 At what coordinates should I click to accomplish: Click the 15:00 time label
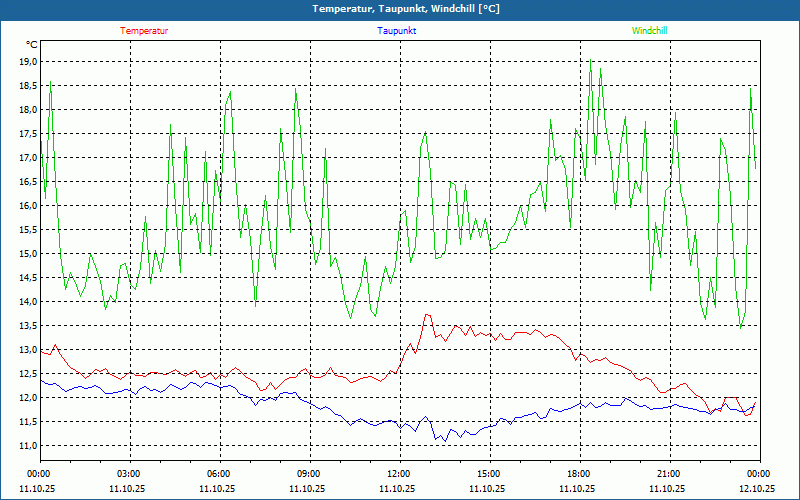pyautogui.click(x=488, y=474)
